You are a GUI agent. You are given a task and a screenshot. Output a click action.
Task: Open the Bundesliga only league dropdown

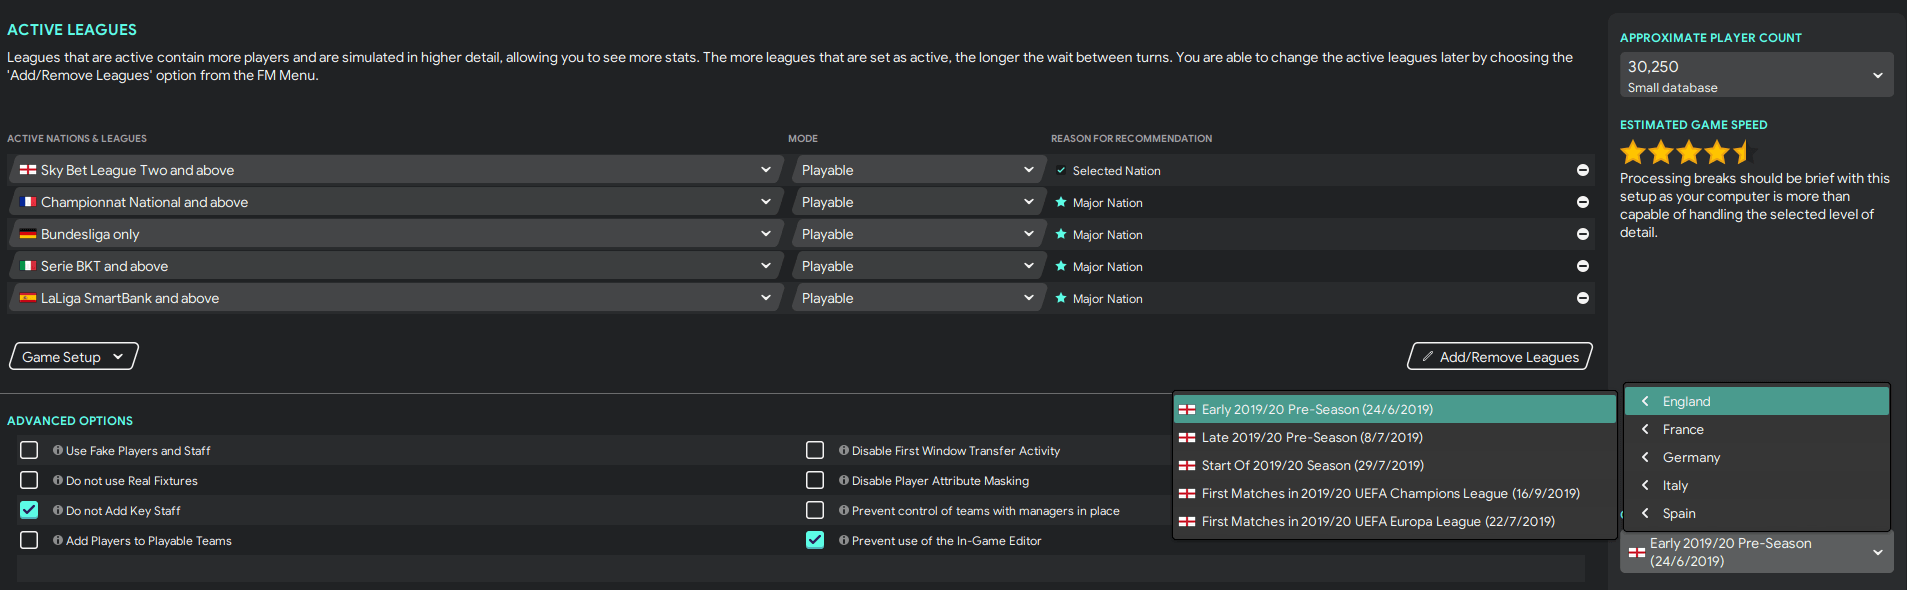pos(395,234)
